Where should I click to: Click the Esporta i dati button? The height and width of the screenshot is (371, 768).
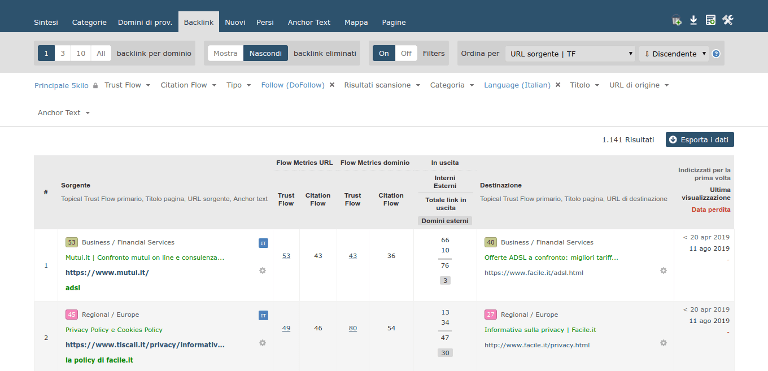coord(699,140)
